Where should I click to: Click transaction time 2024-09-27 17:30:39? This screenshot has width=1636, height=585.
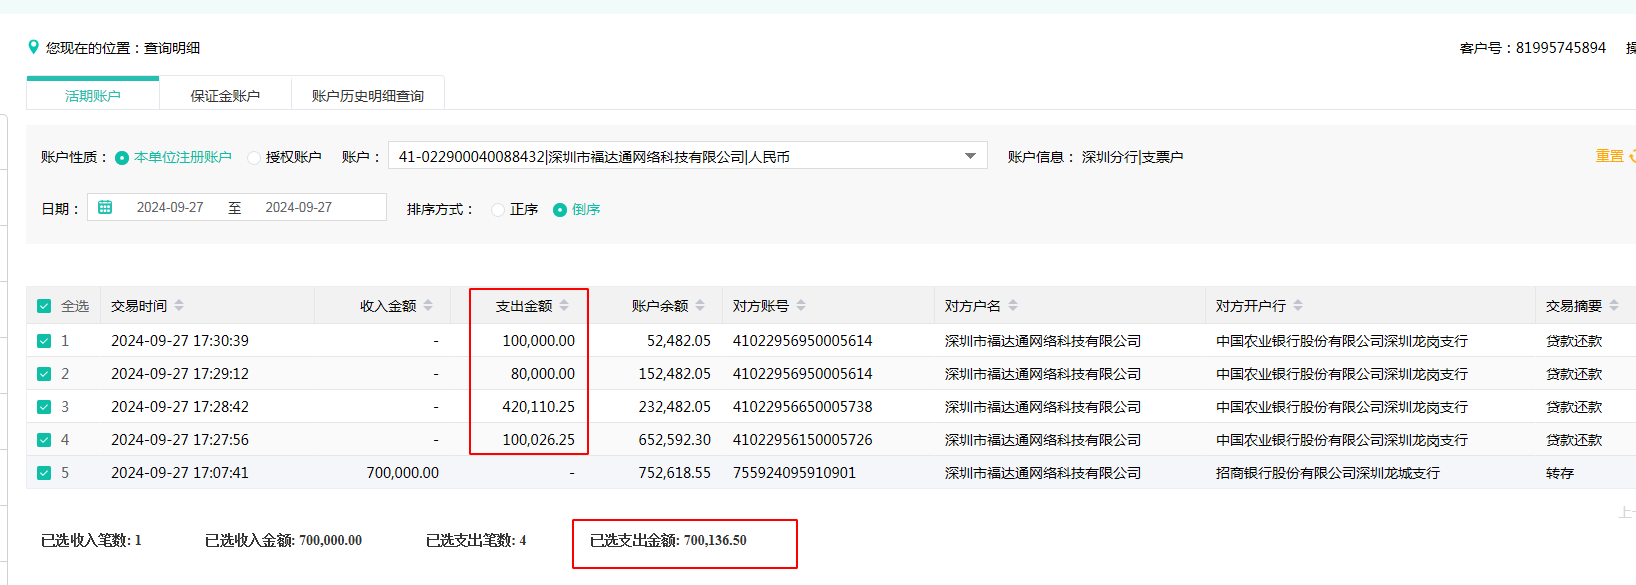point(180,341)
